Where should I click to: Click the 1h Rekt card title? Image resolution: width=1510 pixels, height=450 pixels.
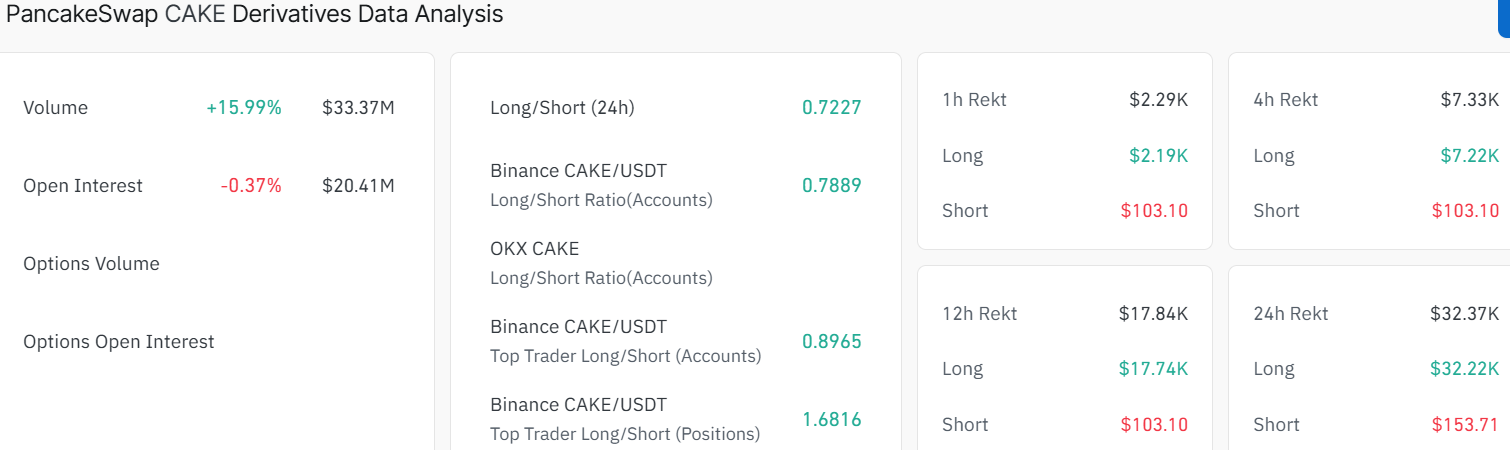[974, 100]
